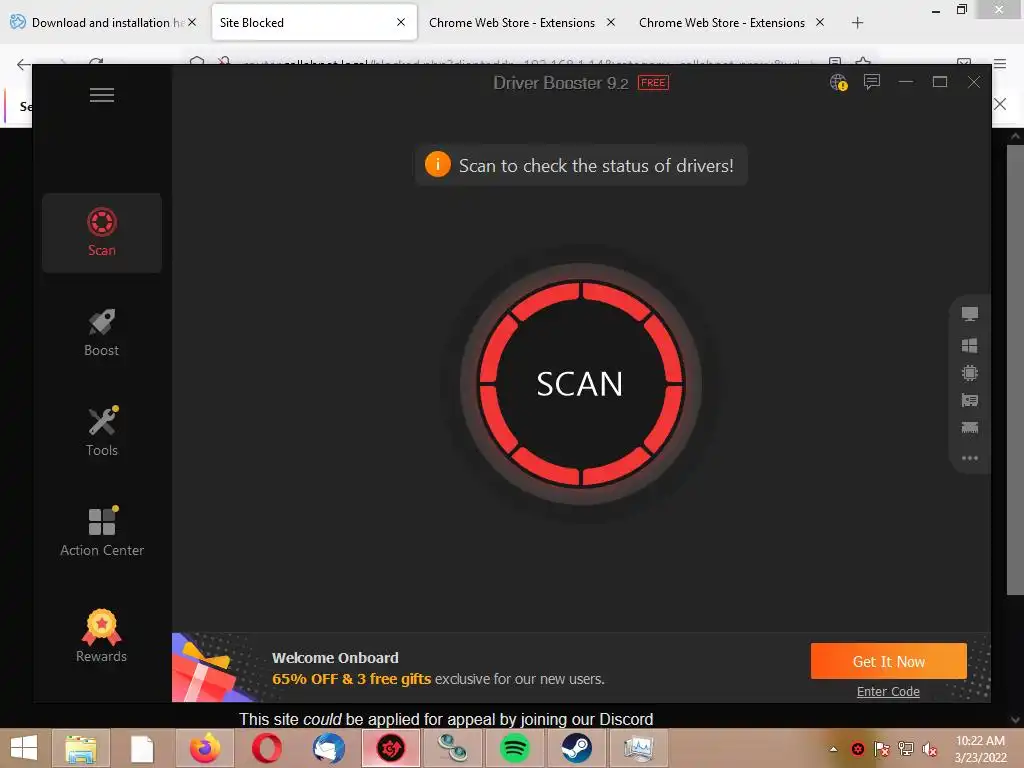Click the memory module icon on right panel
The height and width of the screenshot is (768, 1024).
(x=970, y=428)
